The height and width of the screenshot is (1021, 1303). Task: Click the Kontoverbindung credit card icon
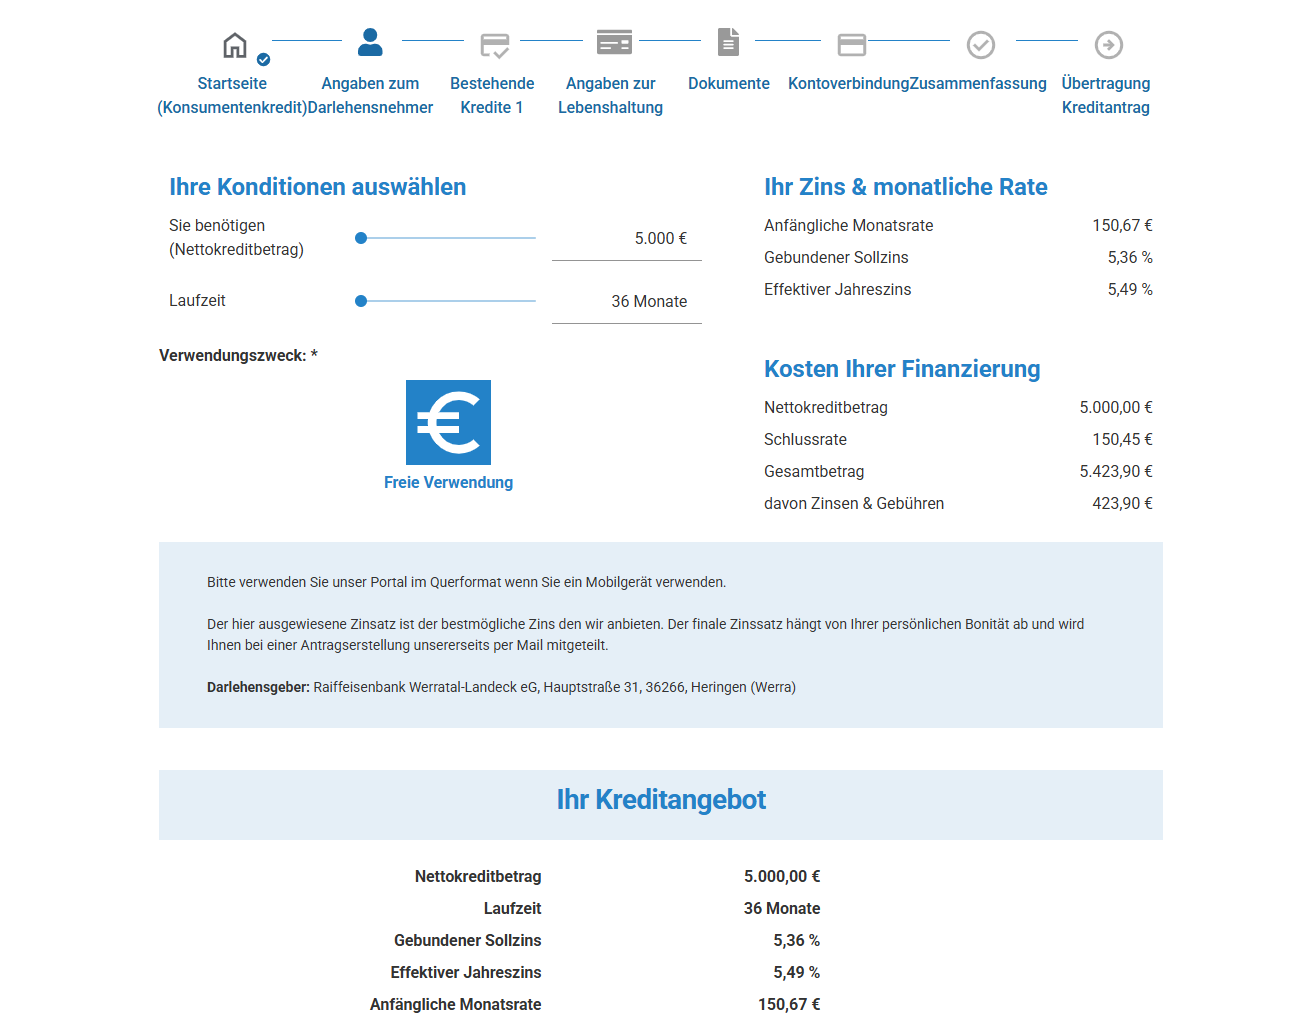(852, 45)
